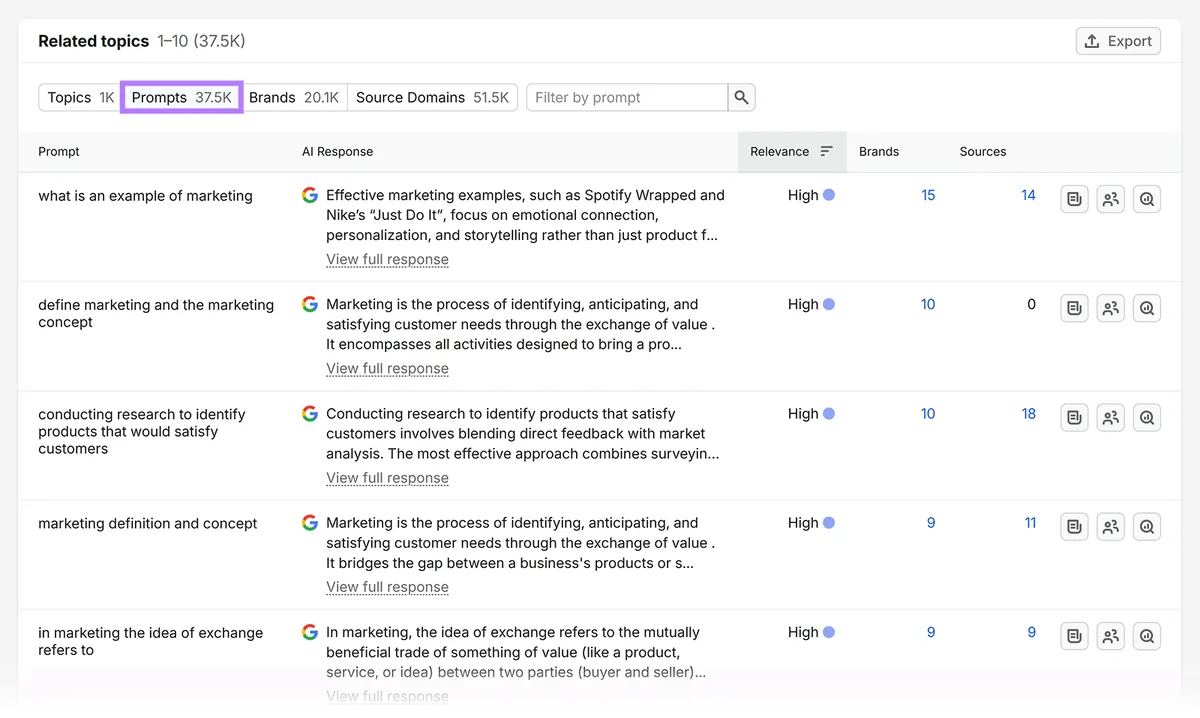Image resolution: width=1200 pixels, height=718 pixels.
Task: Open the Brands tab
Action: coord(294,97)
